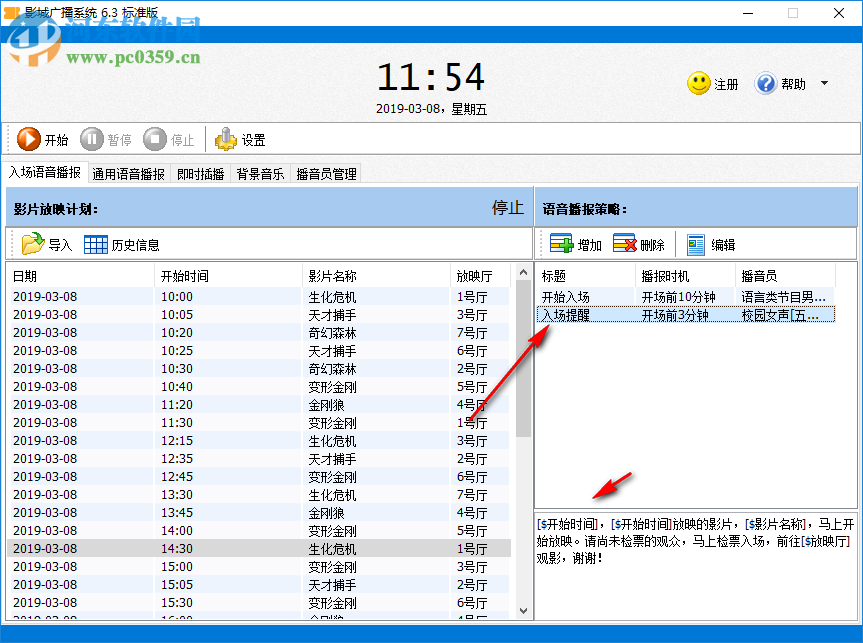Click the 帮助 (Help) question mark icon
Screen dimensions: 863x643
click(x=764, y=84)
